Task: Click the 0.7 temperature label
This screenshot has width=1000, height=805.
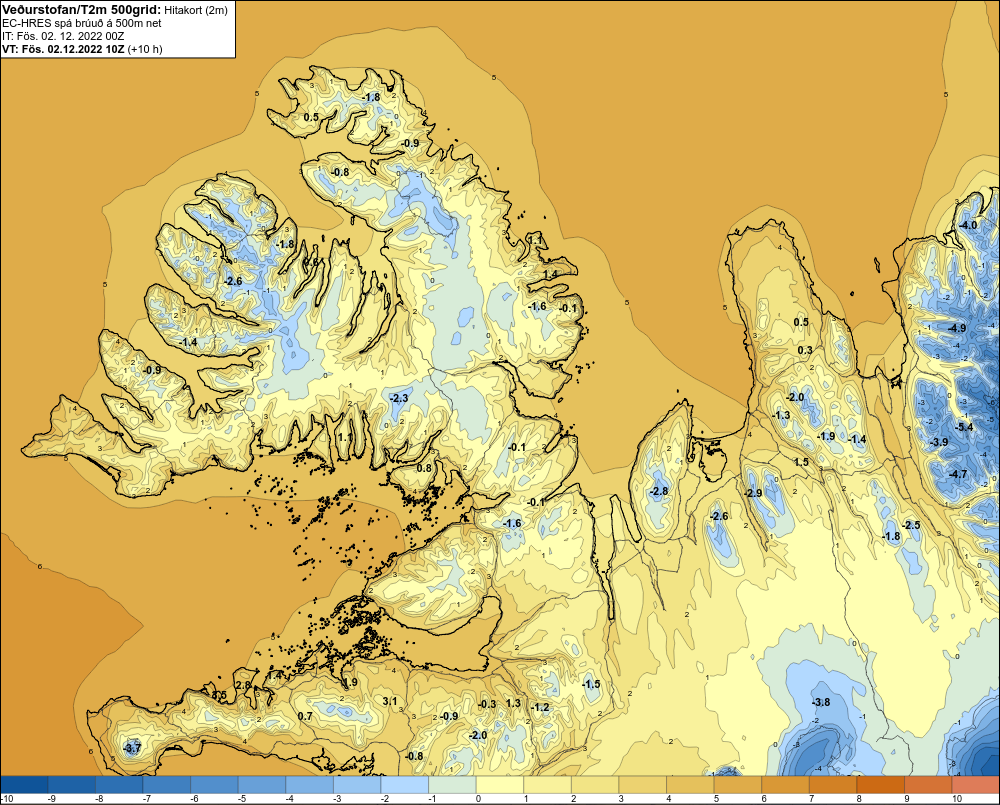Action: coord(305,716)
